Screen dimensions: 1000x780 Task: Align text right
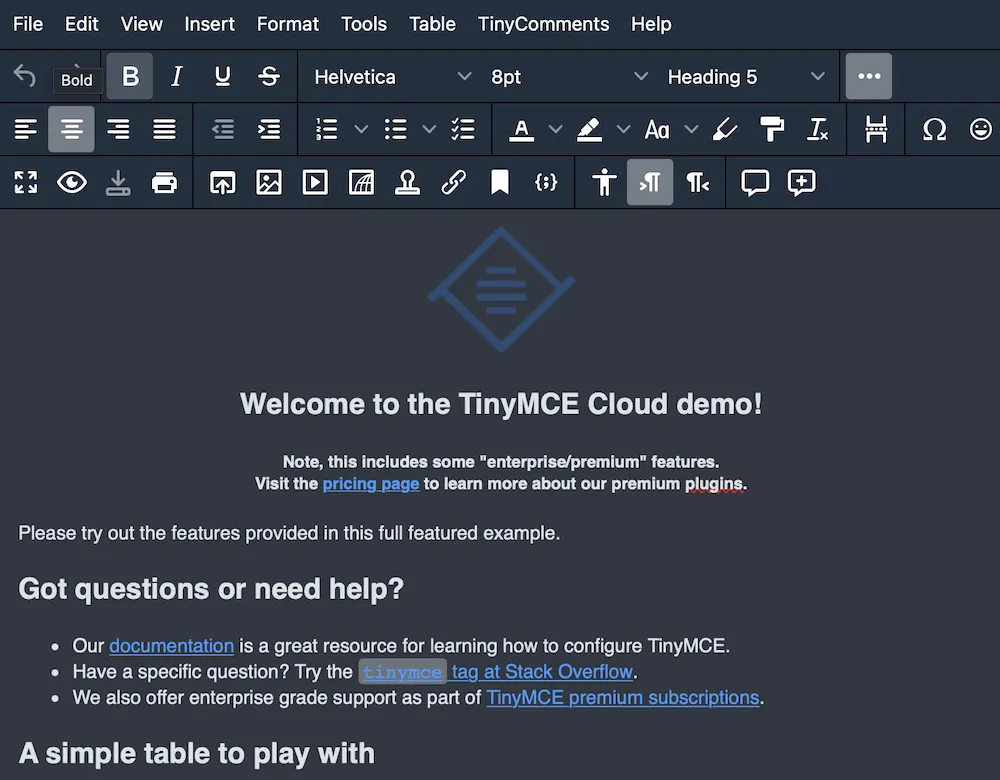point(118,129)
